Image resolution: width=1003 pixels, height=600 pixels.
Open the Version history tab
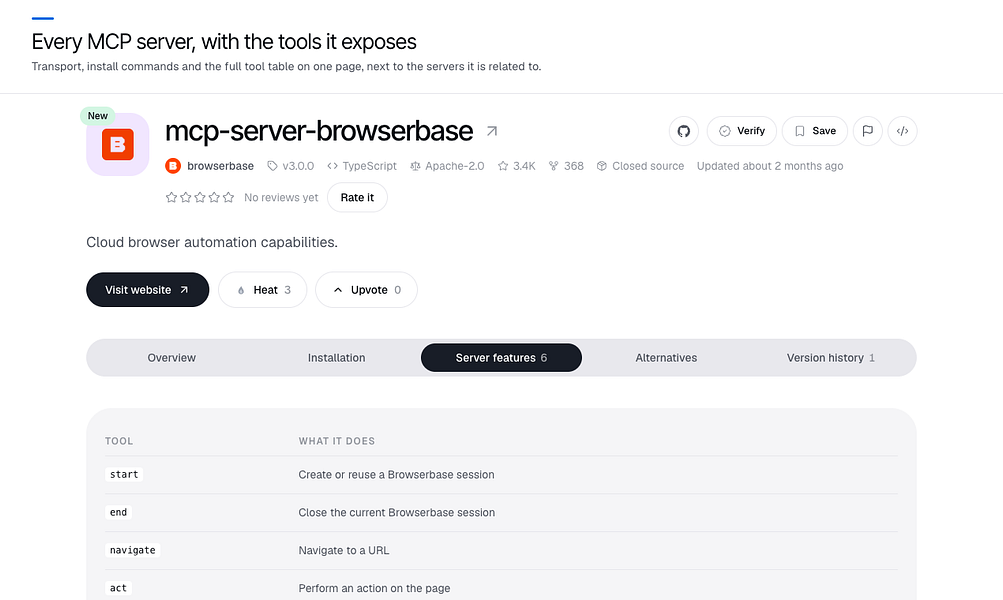click(x=830, y=358)
